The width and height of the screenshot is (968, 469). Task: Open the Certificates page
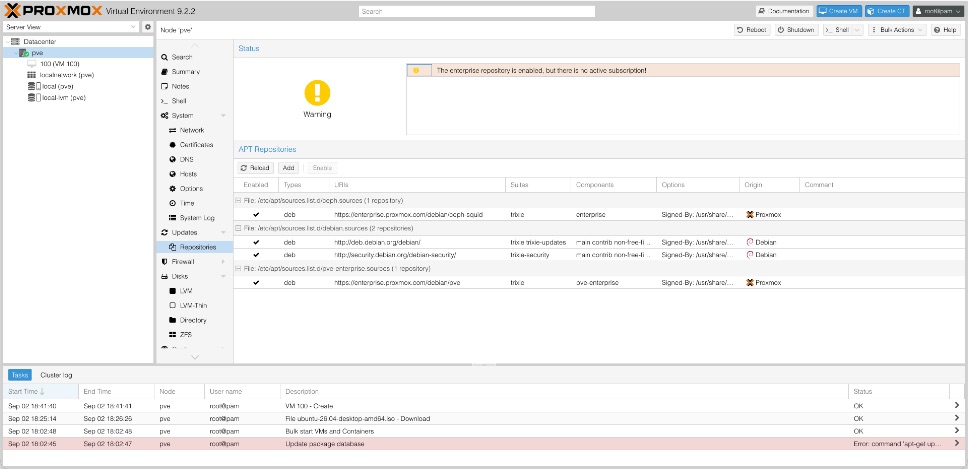(193, 144)
